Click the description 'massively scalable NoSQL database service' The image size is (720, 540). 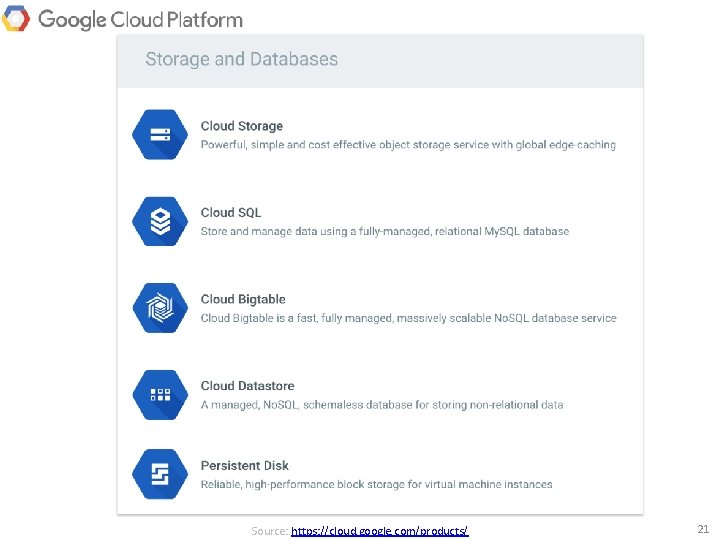409,318
